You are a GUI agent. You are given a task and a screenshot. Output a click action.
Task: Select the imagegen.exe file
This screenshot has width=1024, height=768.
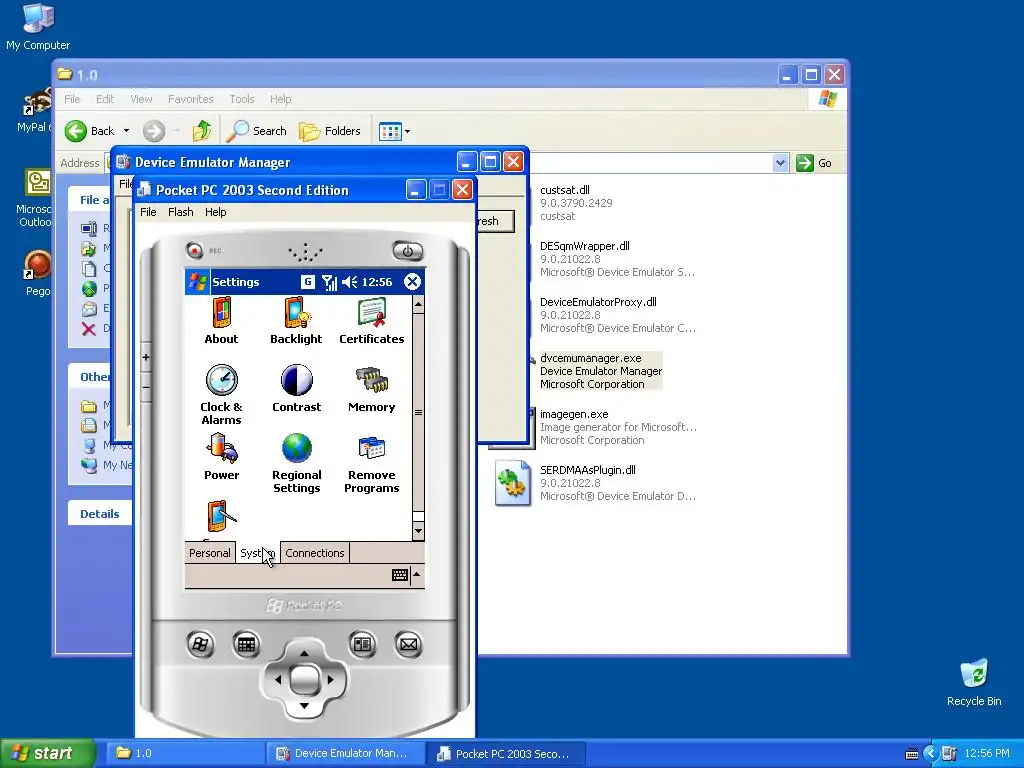618,427
